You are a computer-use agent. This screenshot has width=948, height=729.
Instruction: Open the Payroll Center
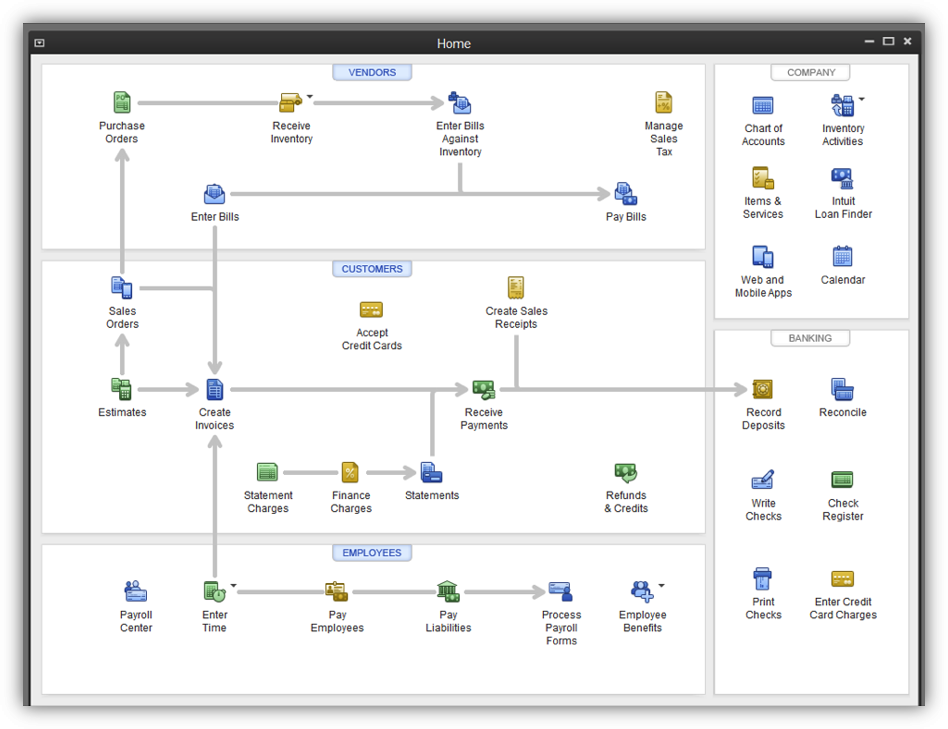(x=135, y=590)
